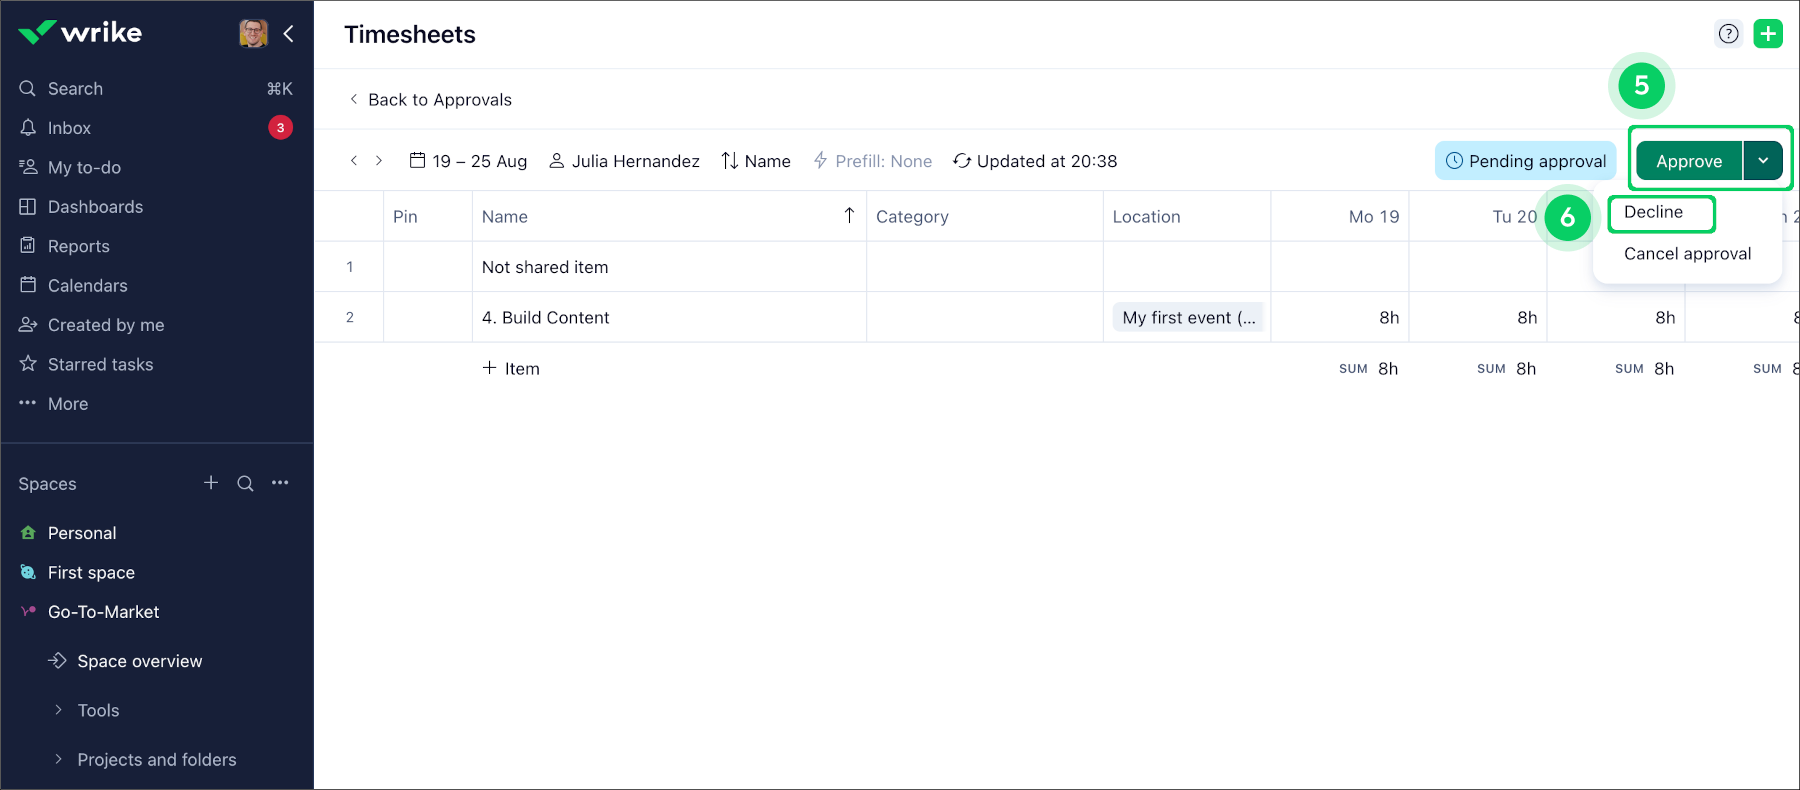Search spaces with magnifier icon
The width and height of the screenshot is (1800, 790).
coord(245,483)
